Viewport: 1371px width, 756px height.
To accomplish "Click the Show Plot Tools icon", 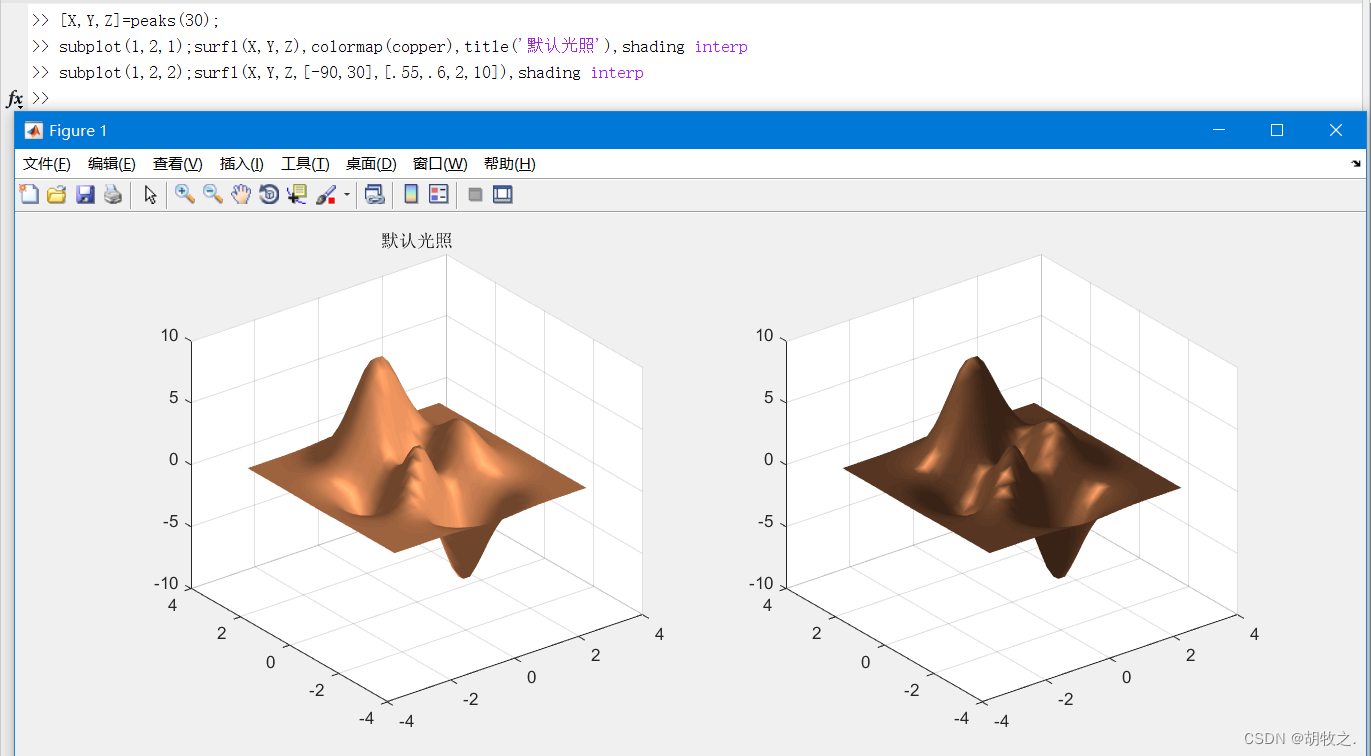I will pos(503,195).
